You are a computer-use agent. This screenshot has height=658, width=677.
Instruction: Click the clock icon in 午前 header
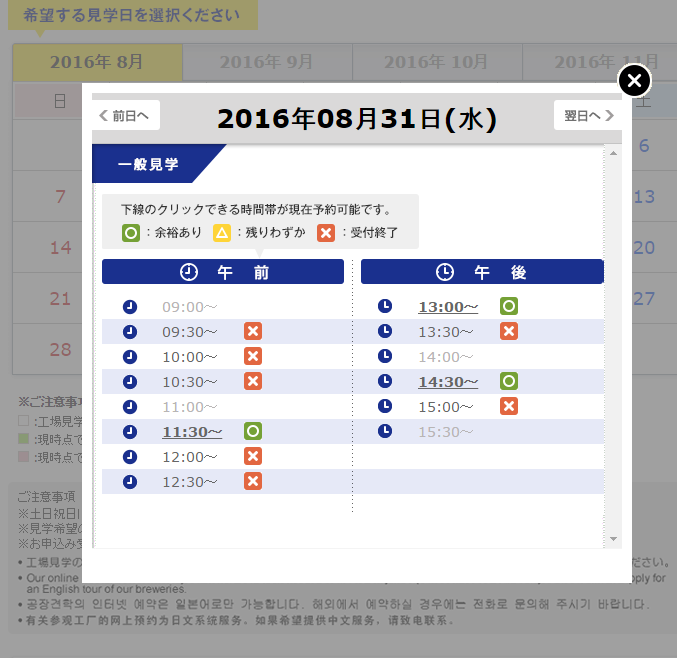(x=189, y=272)
